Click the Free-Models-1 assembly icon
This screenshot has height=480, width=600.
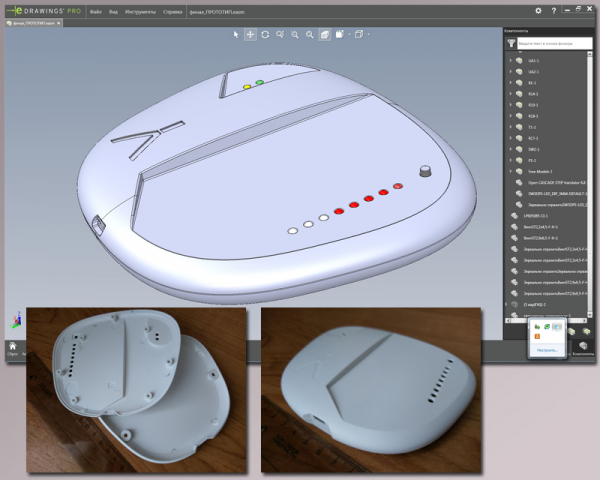click(x=519, y=171)
